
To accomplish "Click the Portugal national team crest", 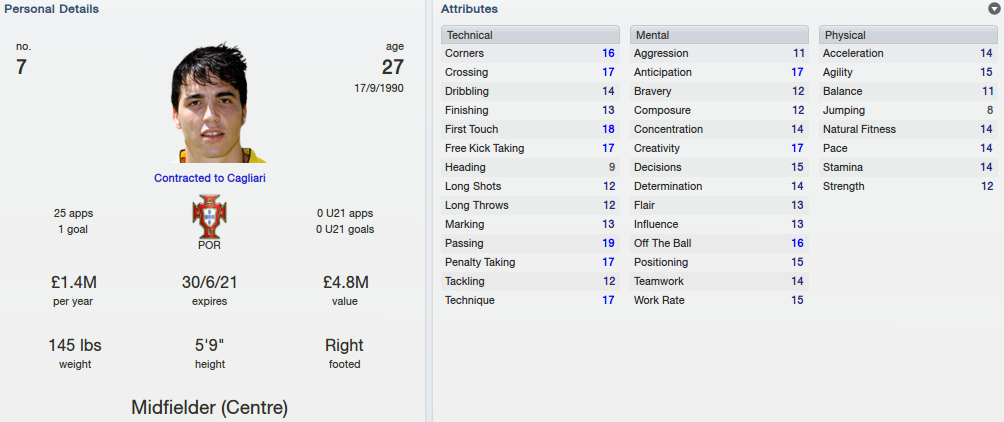I will tap(209, 217).
